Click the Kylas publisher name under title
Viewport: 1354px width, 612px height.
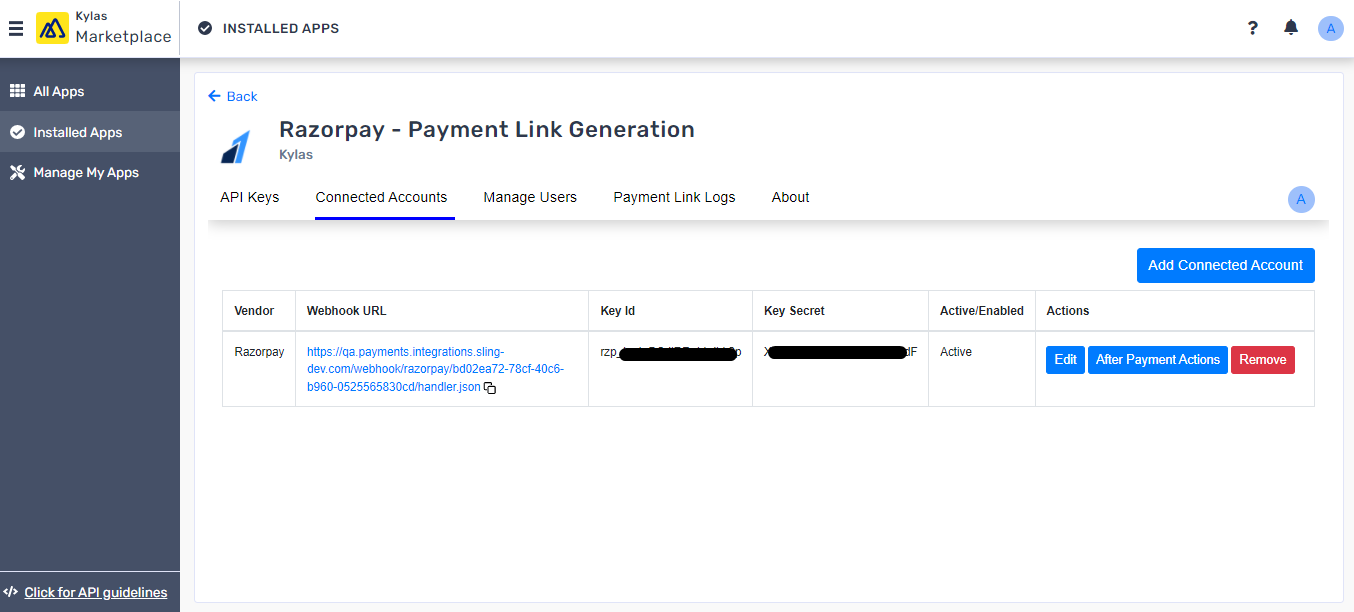(296, 155)
